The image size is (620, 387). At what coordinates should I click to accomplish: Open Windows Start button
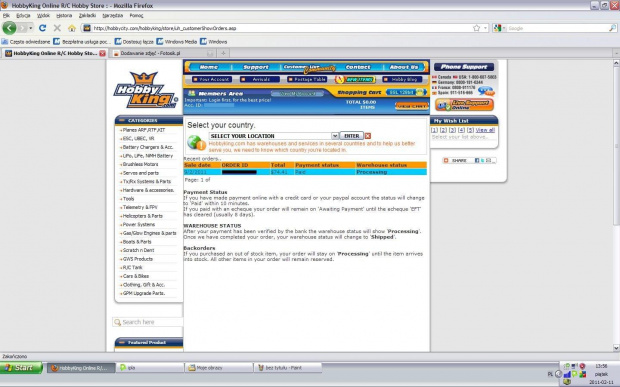(x=21, y=368)
